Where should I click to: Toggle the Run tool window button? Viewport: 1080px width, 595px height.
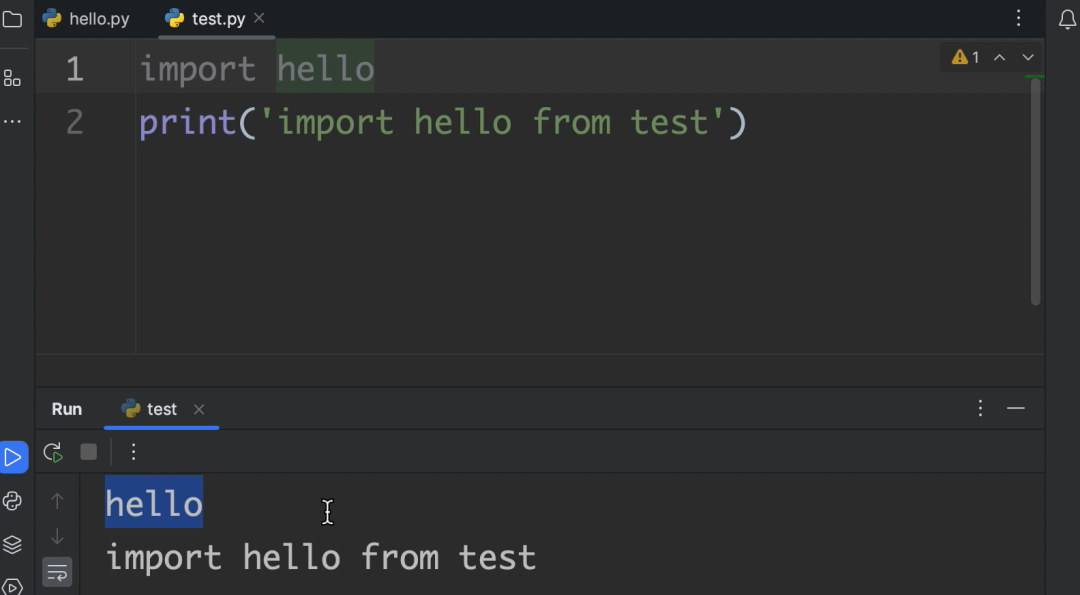coord(13,457)
